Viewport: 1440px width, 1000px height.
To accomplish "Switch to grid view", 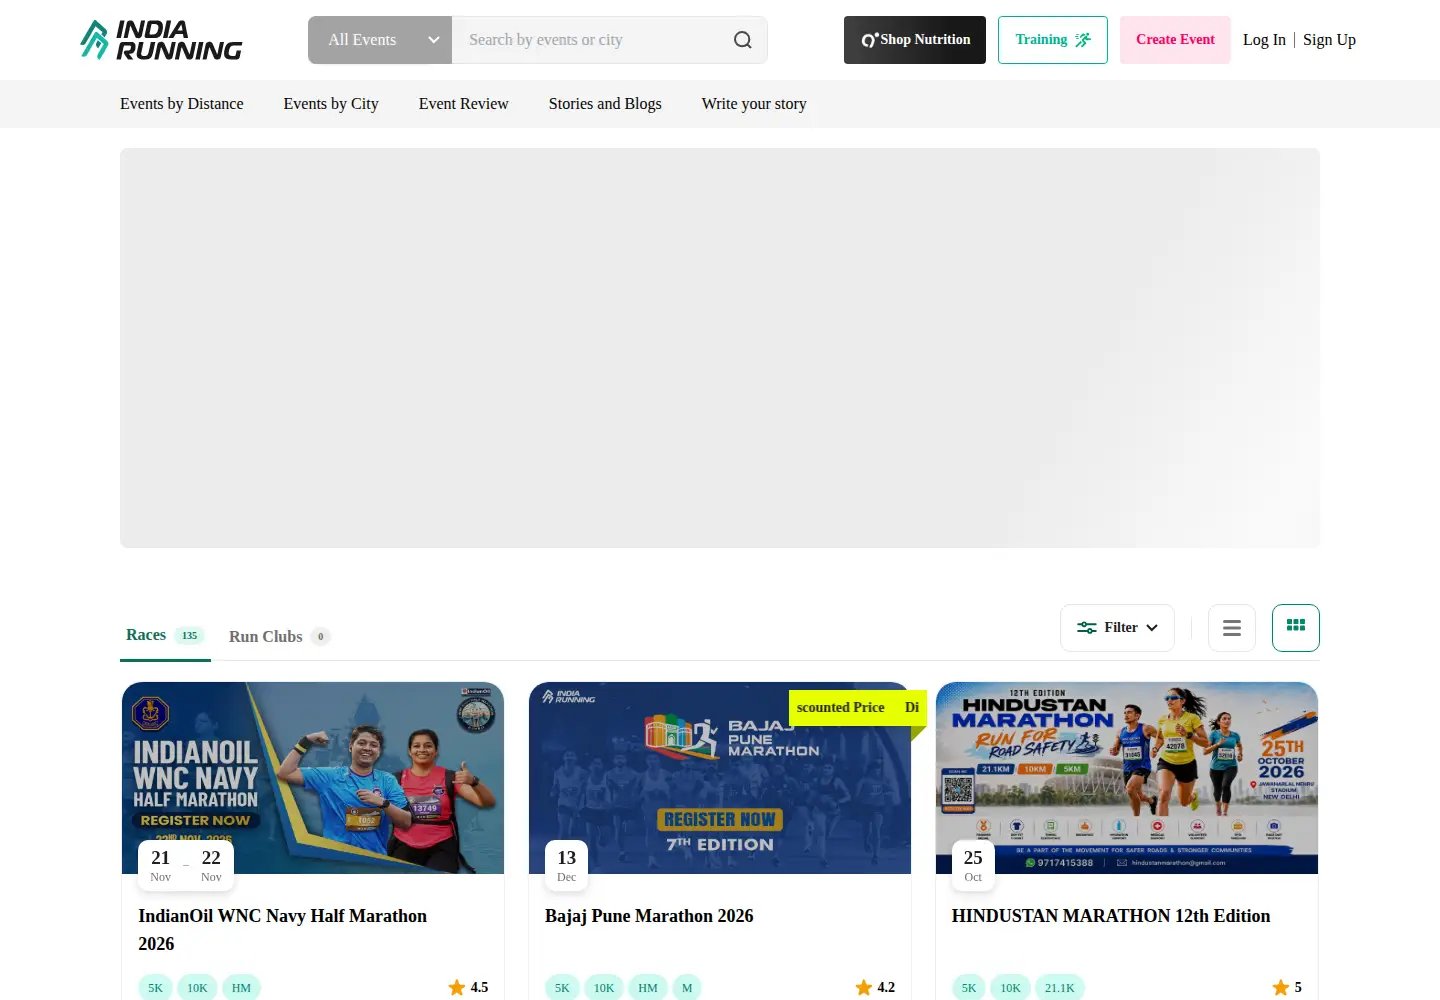I will [x=1296, y=628].
